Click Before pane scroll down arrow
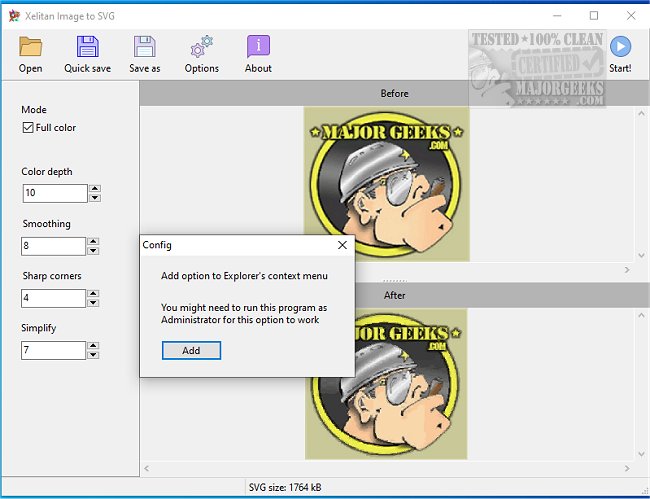 (641, 255)
